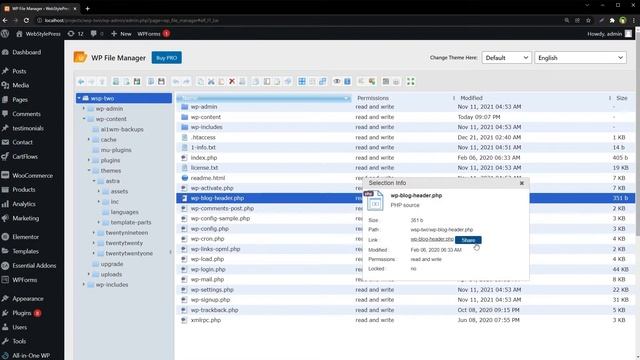Select aiowm-backups folder in the tree
Viewport: 640px width, 360px height.
122,129
